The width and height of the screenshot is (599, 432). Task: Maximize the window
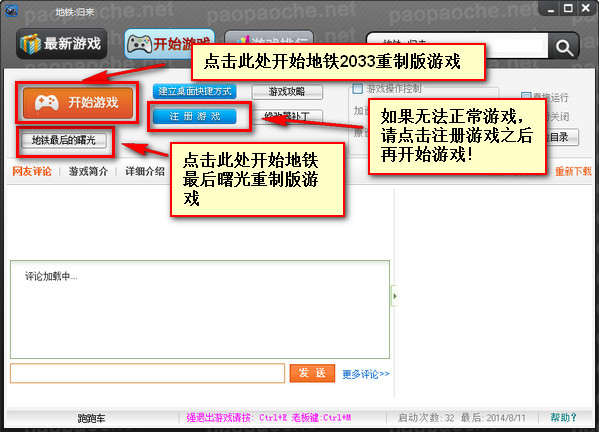(x=568, y=8)
